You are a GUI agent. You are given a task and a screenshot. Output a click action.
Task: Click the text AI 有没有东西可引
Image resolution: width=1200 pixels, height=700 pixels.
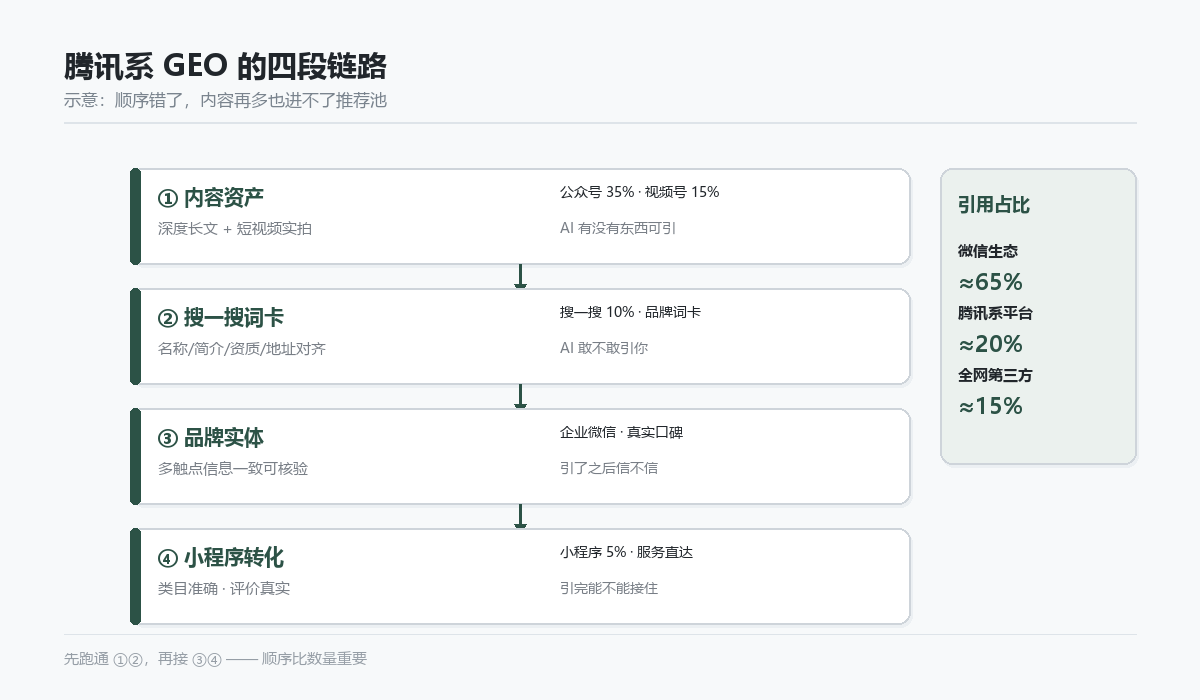coord(618,228)
